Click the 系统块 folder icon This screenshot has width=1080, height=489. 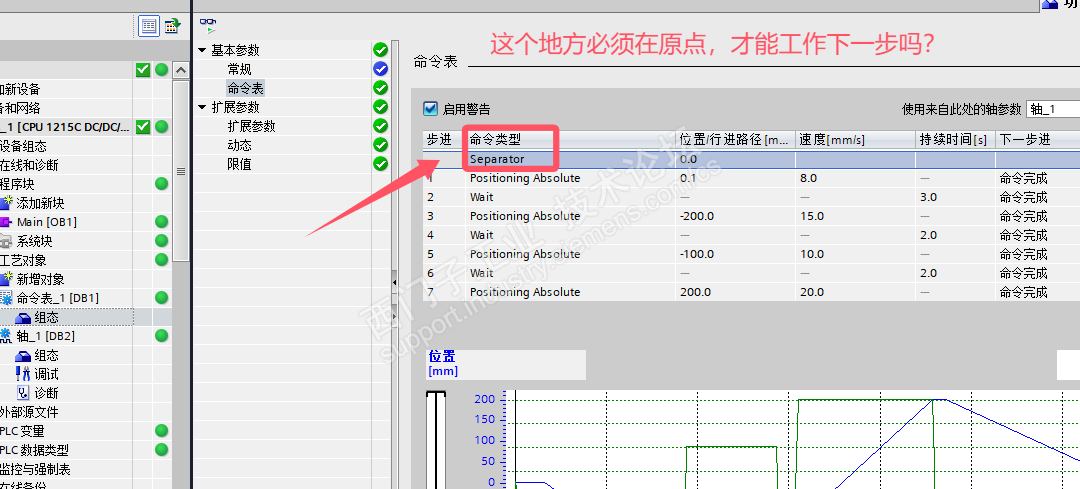point(6,241)
